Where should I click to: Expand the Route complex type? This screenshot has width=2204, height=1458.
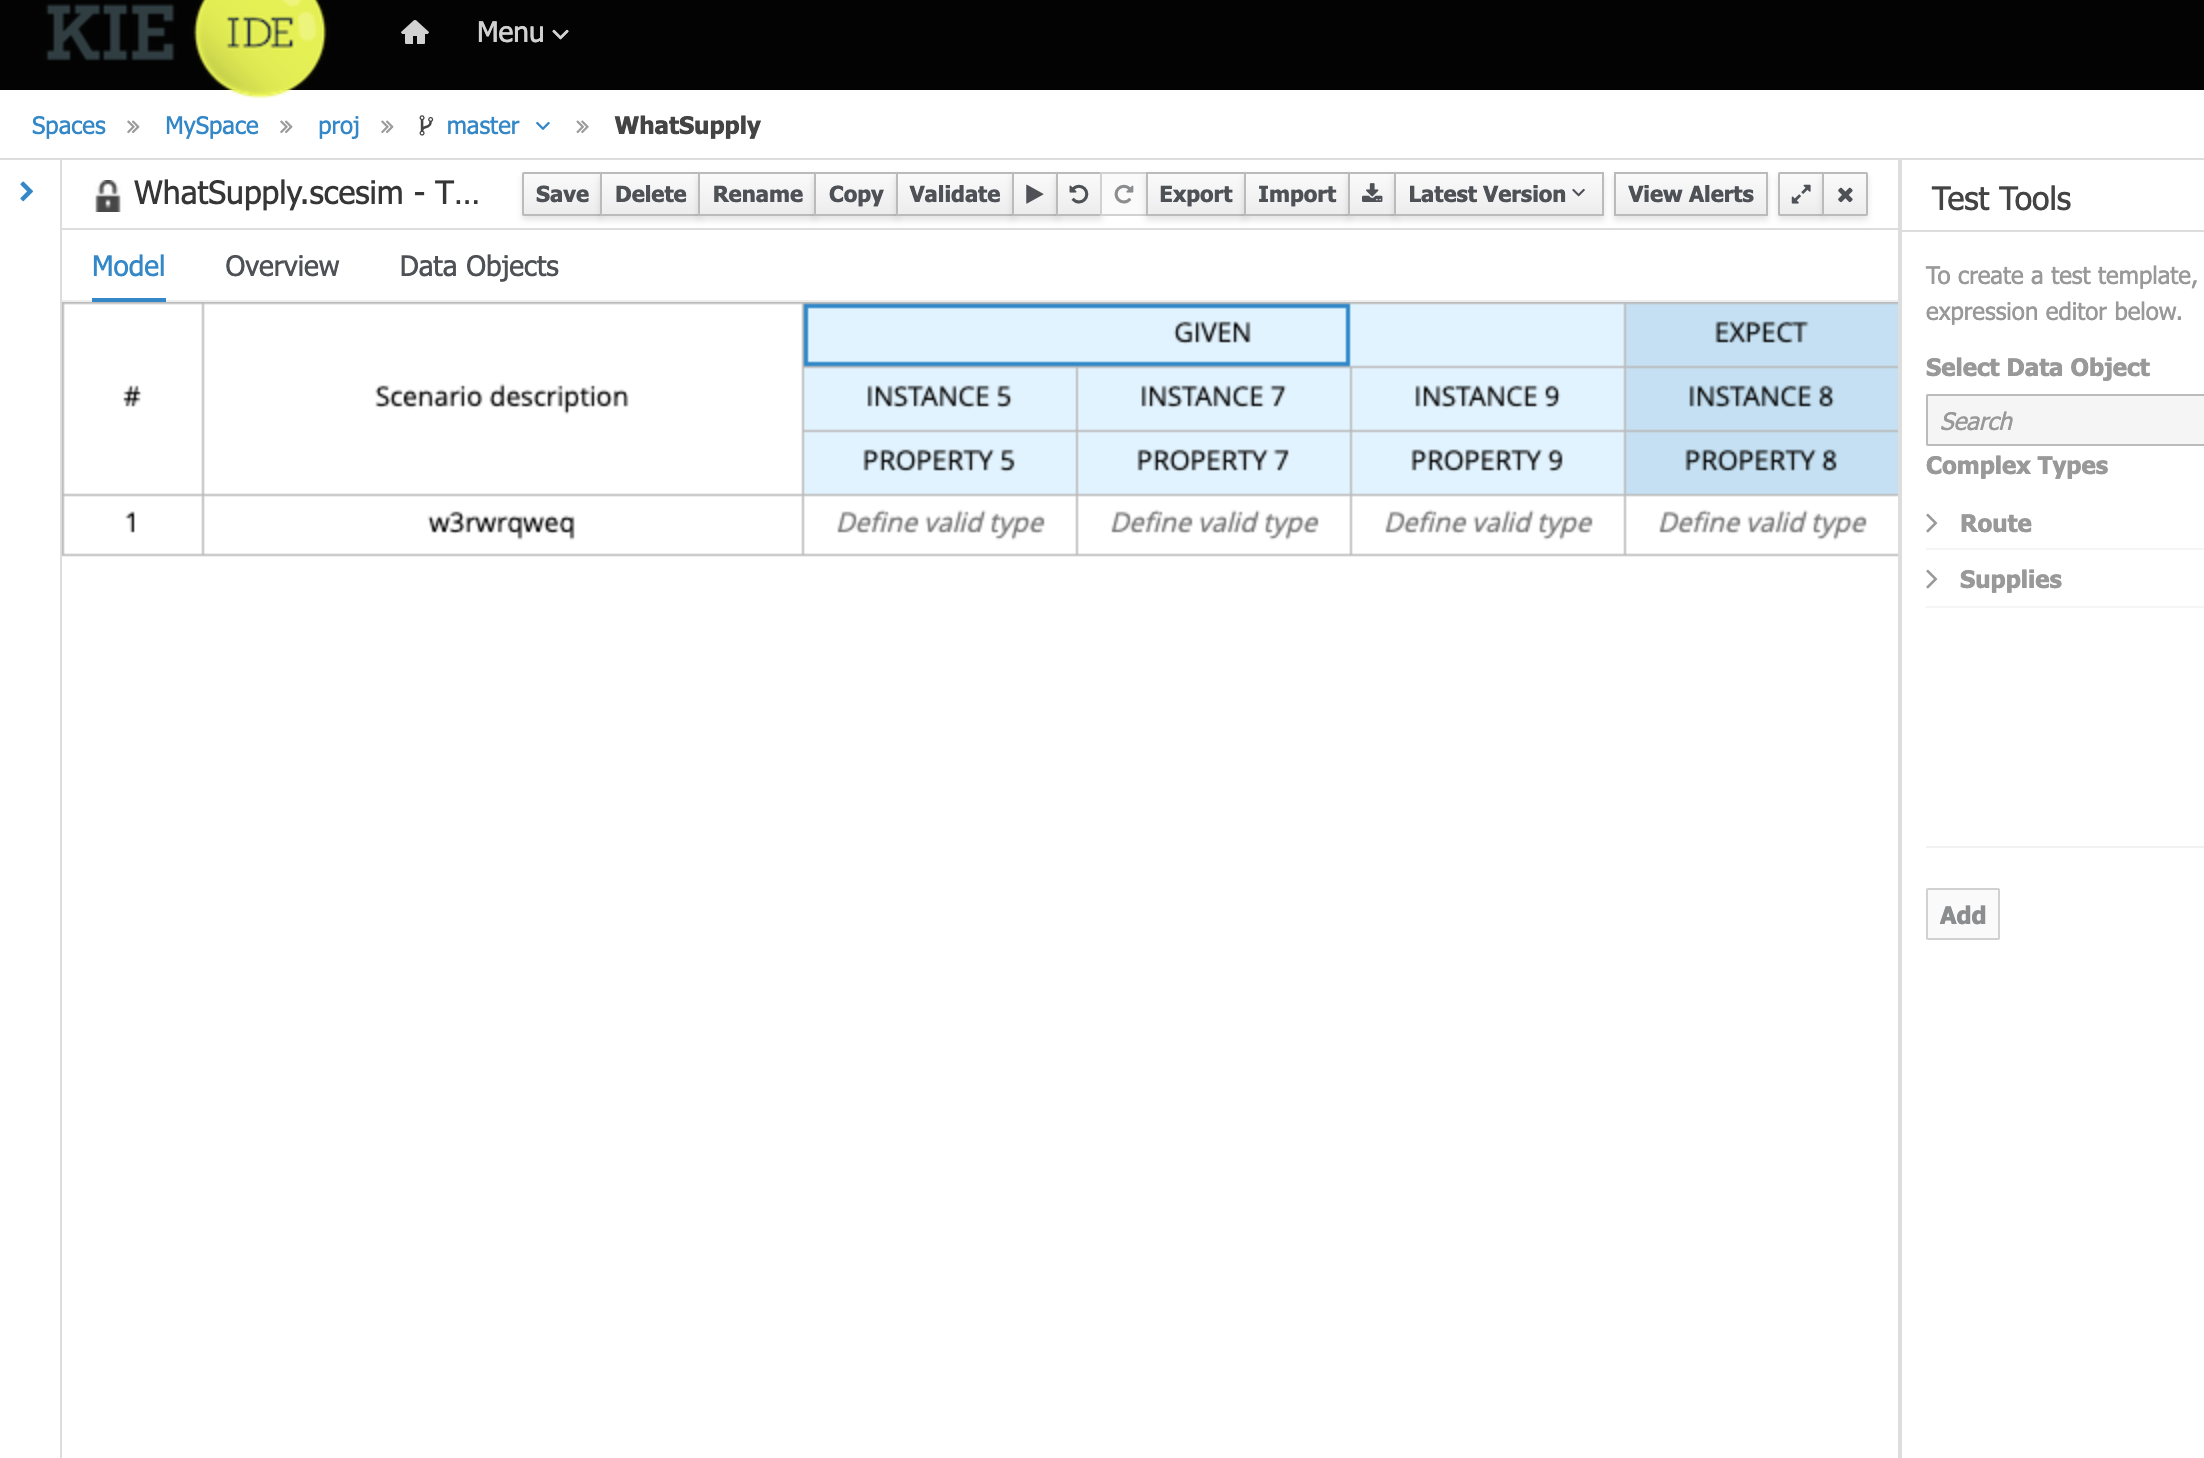(1932, 523)
